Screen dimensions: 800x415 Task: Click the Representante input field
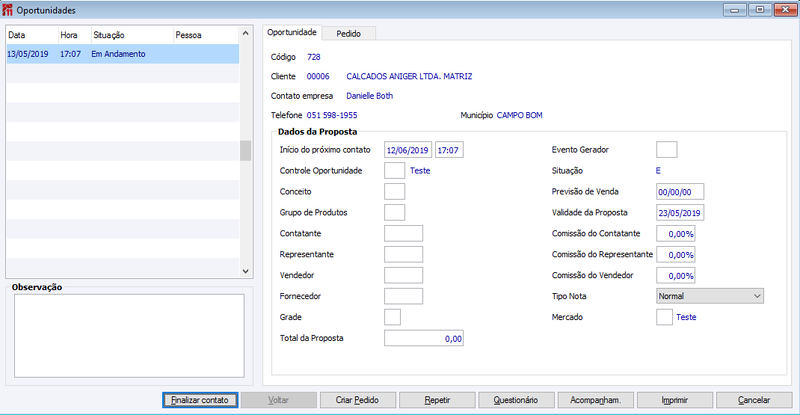tap(403, 254)
